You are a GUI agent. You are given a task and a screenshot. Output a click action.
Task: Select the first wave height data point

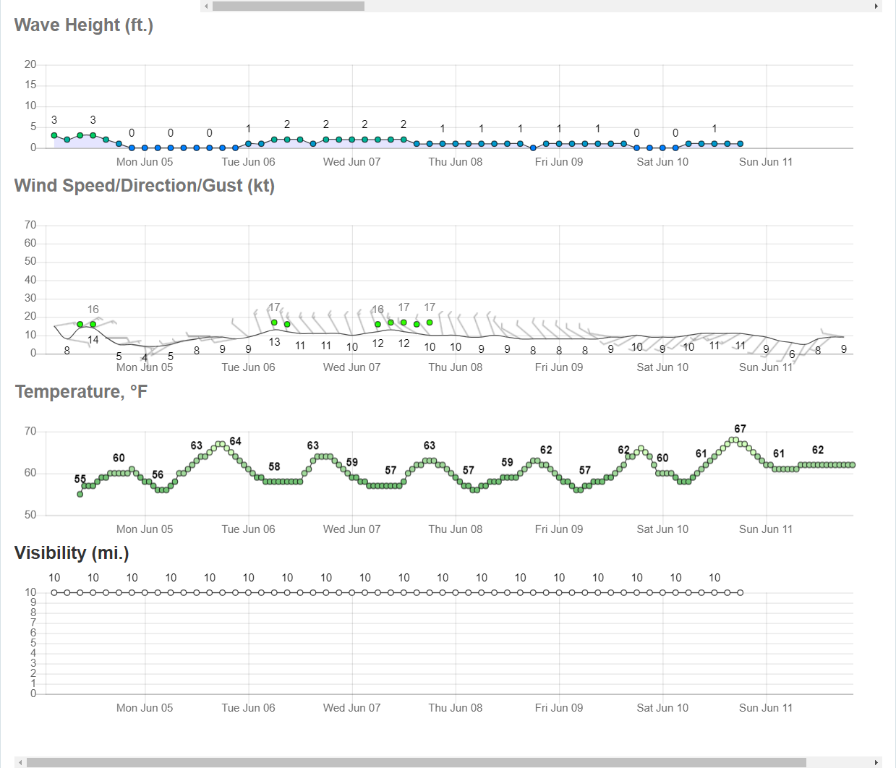[54, 135]
